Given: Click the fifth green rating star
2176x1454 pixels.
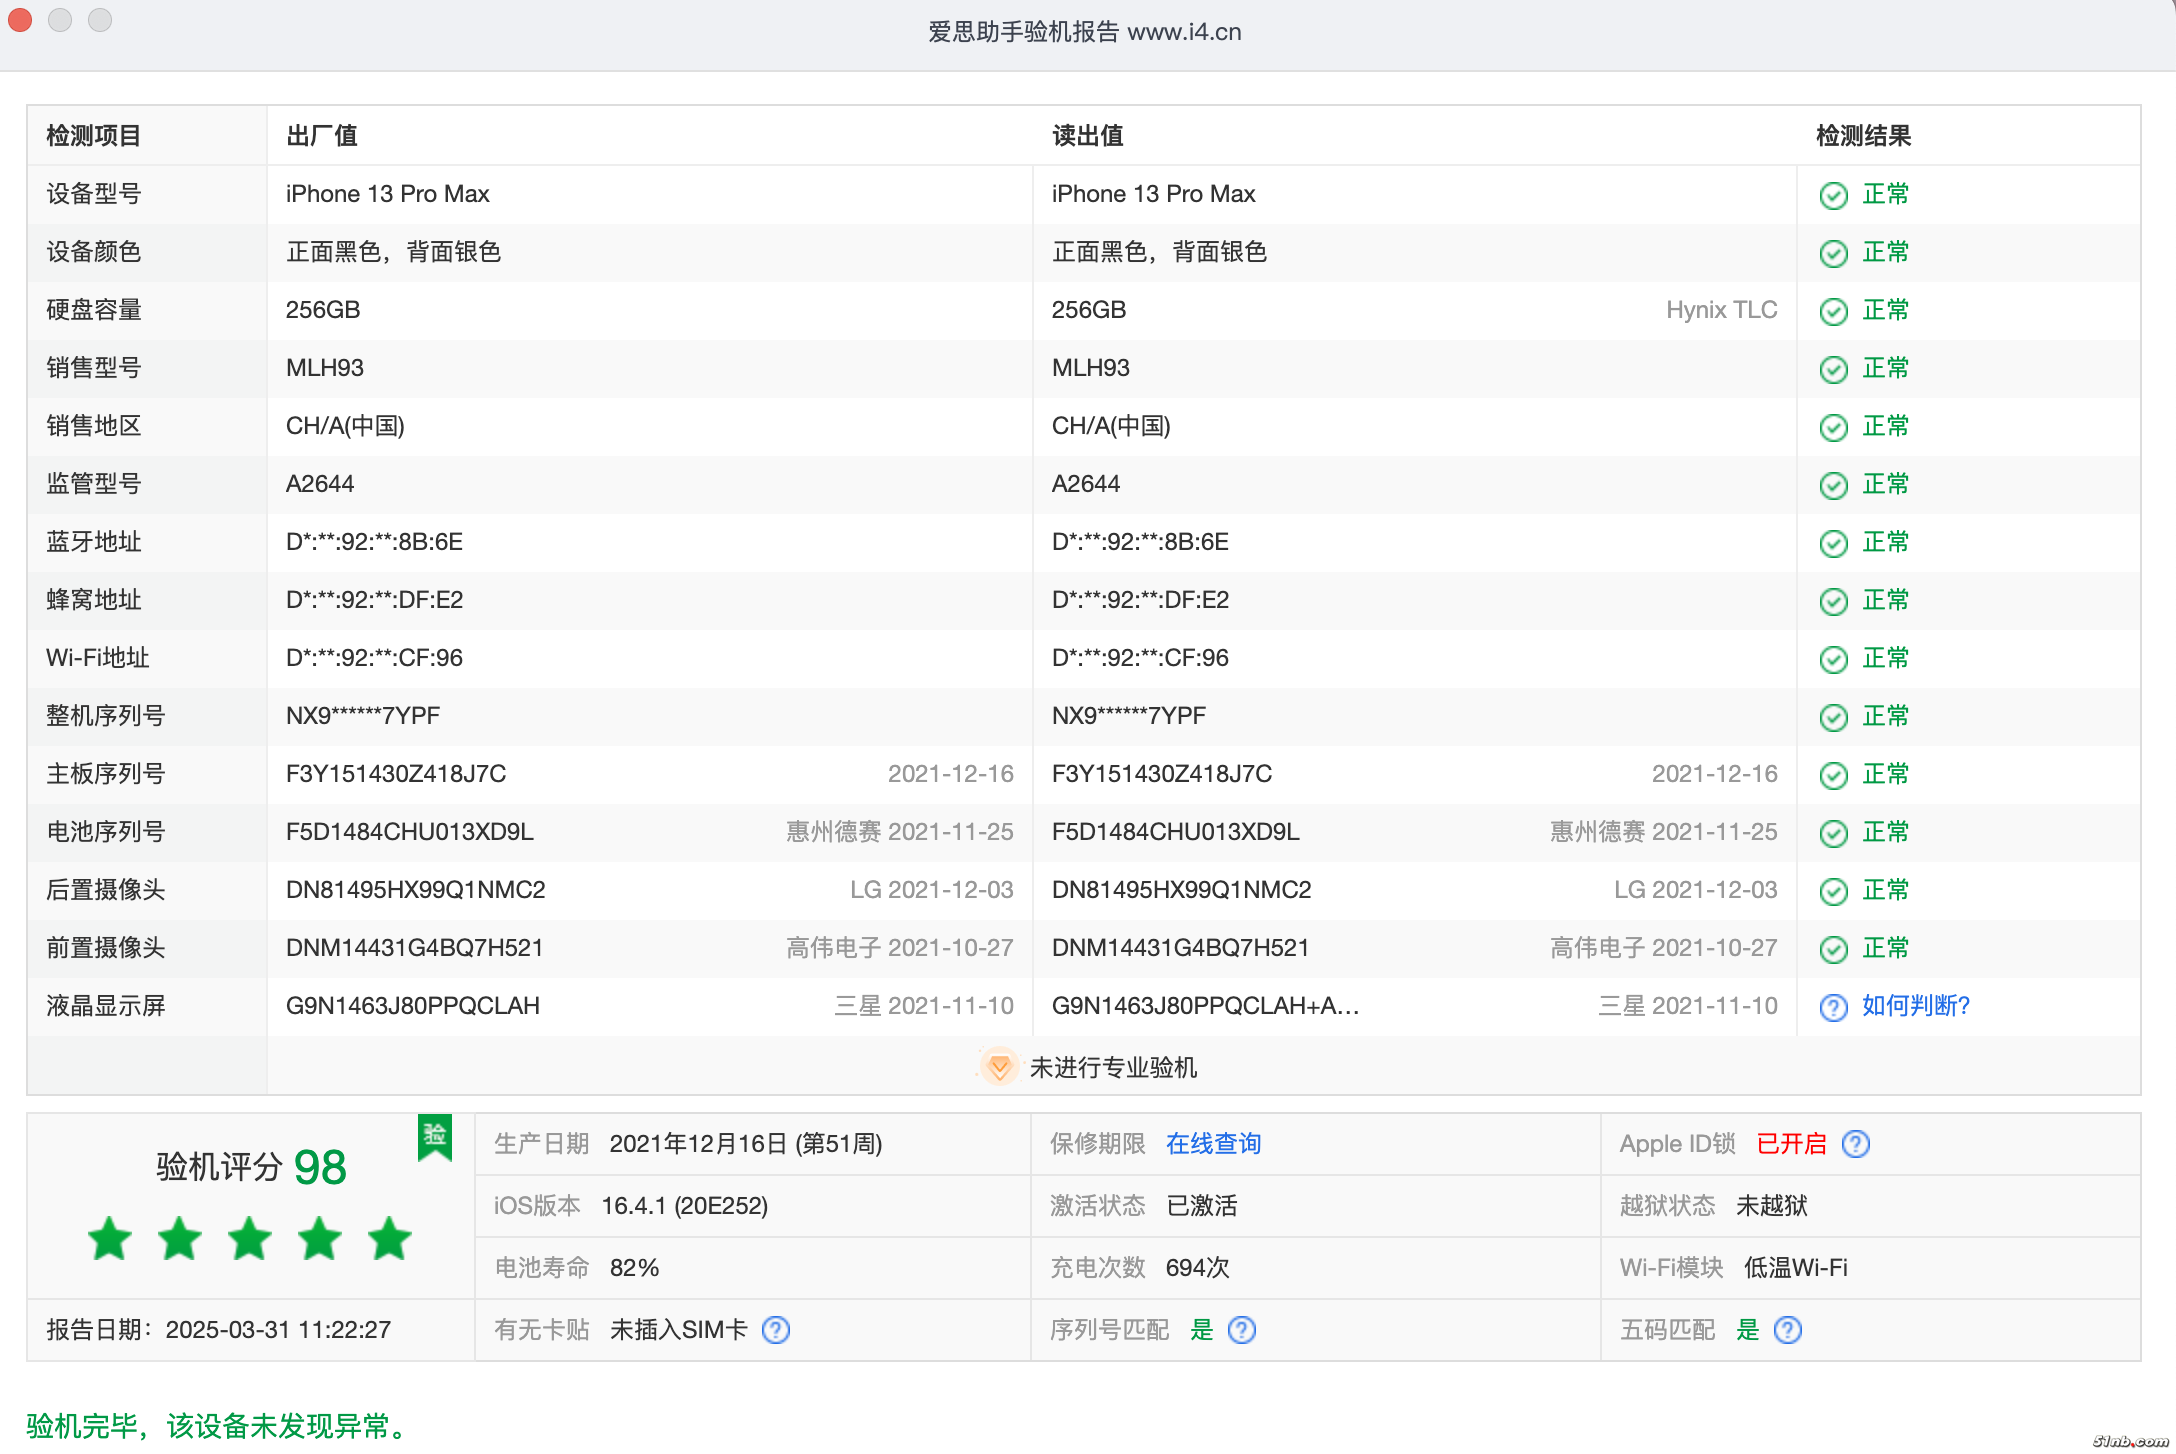Looking at the screenshot, I should (389, 1239).
